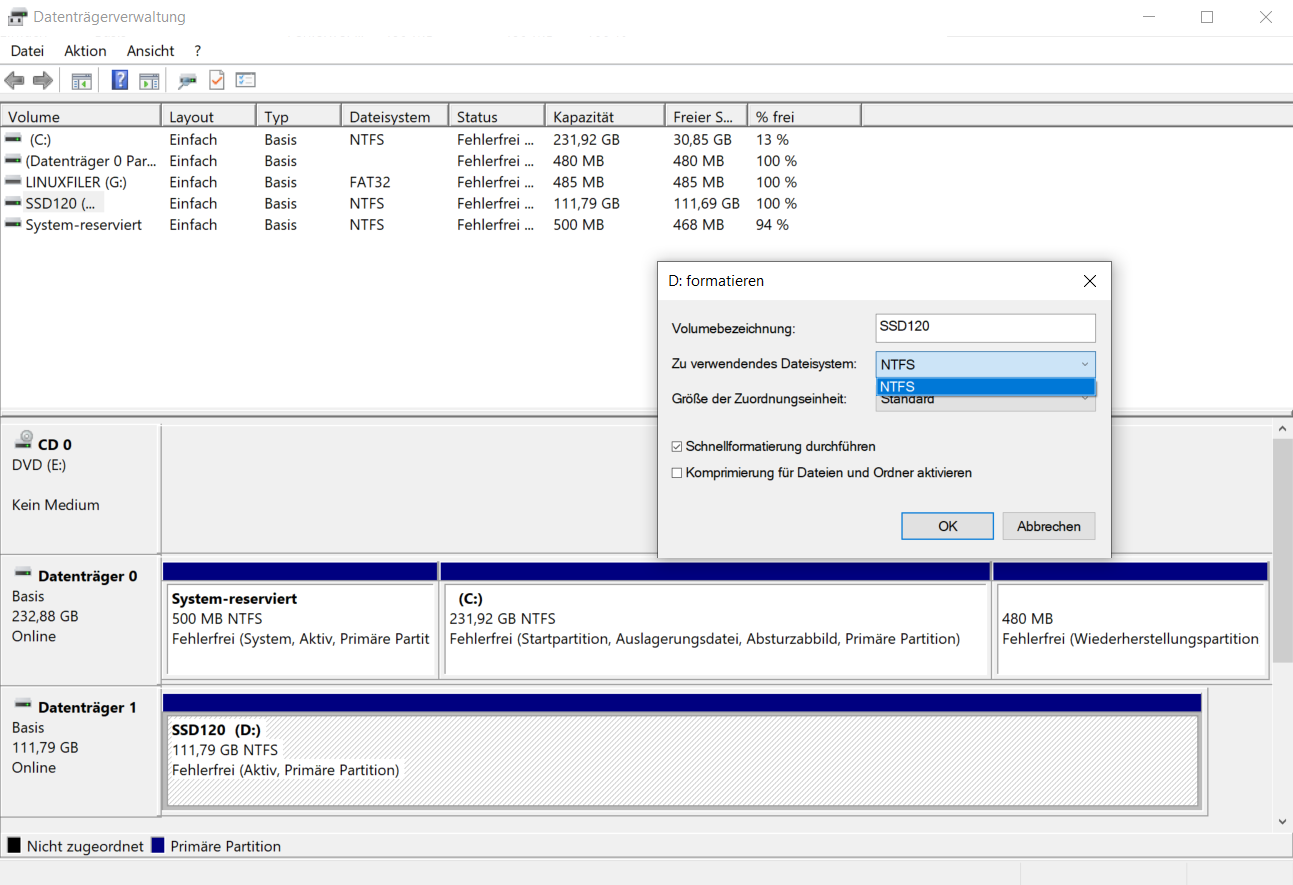This screenshot has width=1293, height=885.
Task: Click the FAT32 file system cell
Action: tap(370, 182)
